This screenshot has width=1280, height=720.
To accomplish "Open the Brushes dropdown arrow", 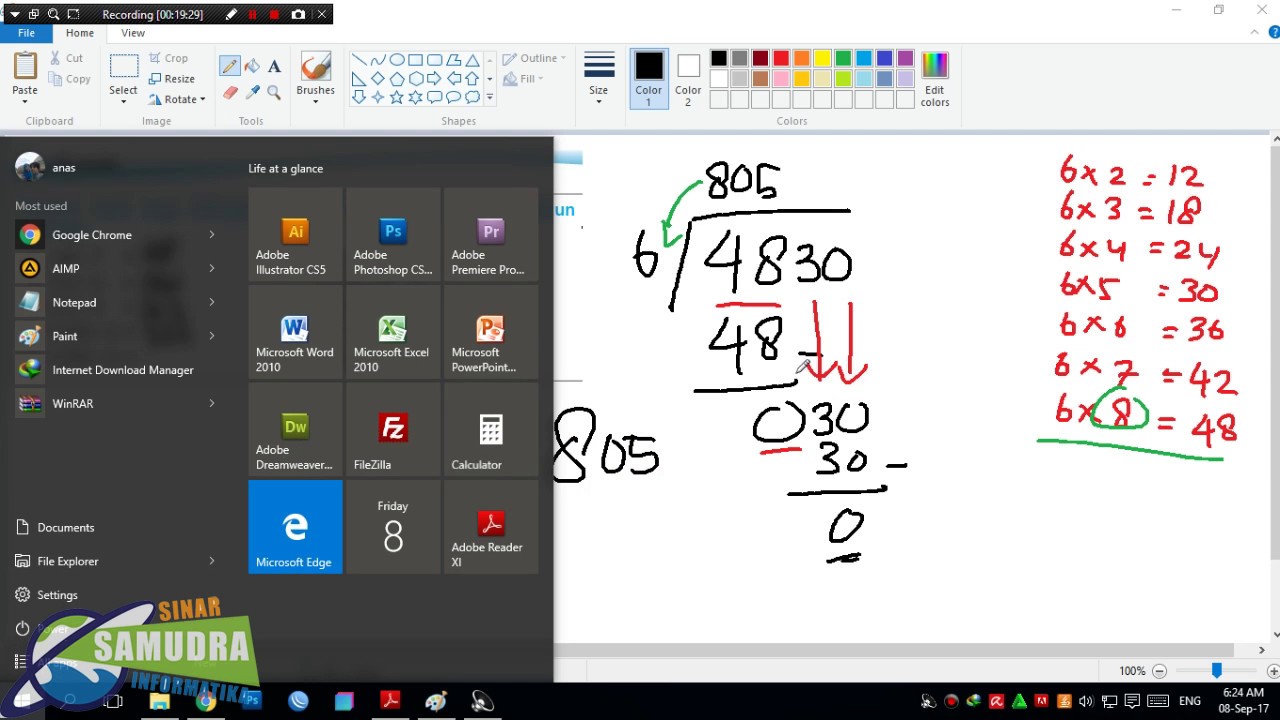I will [315, 102].
